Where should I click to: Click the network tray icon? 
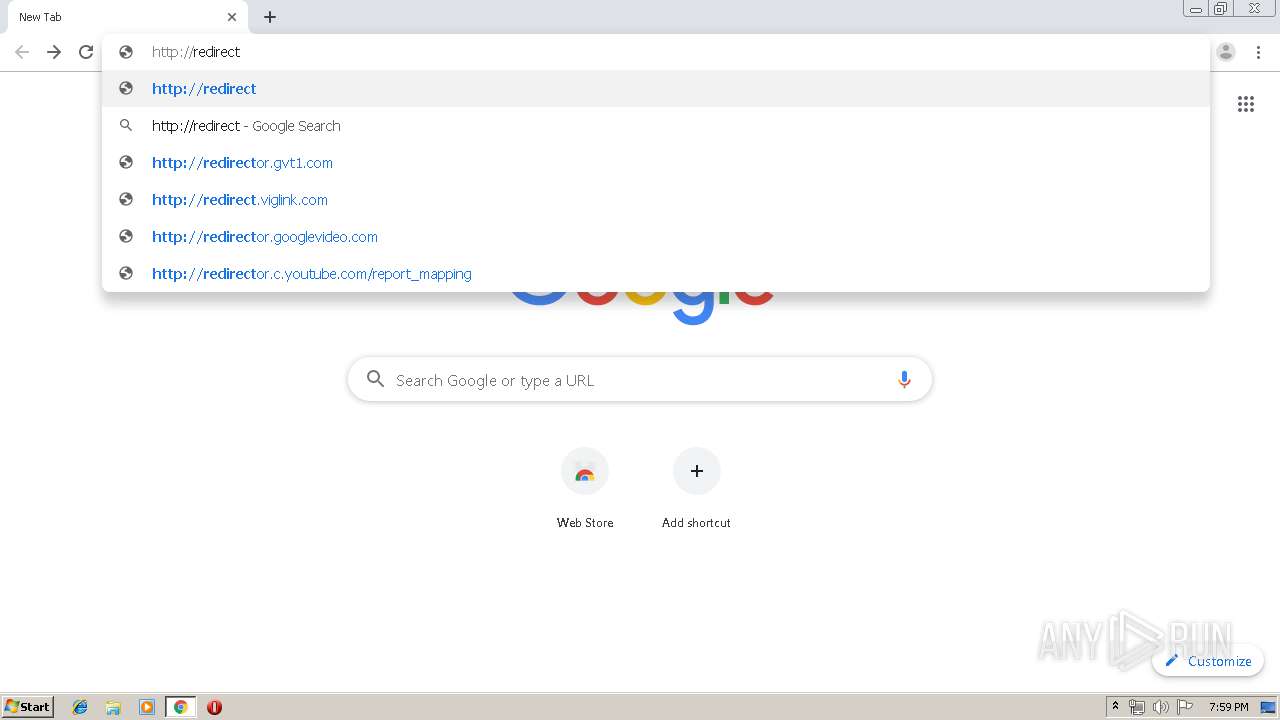(x=1137, y=707)
